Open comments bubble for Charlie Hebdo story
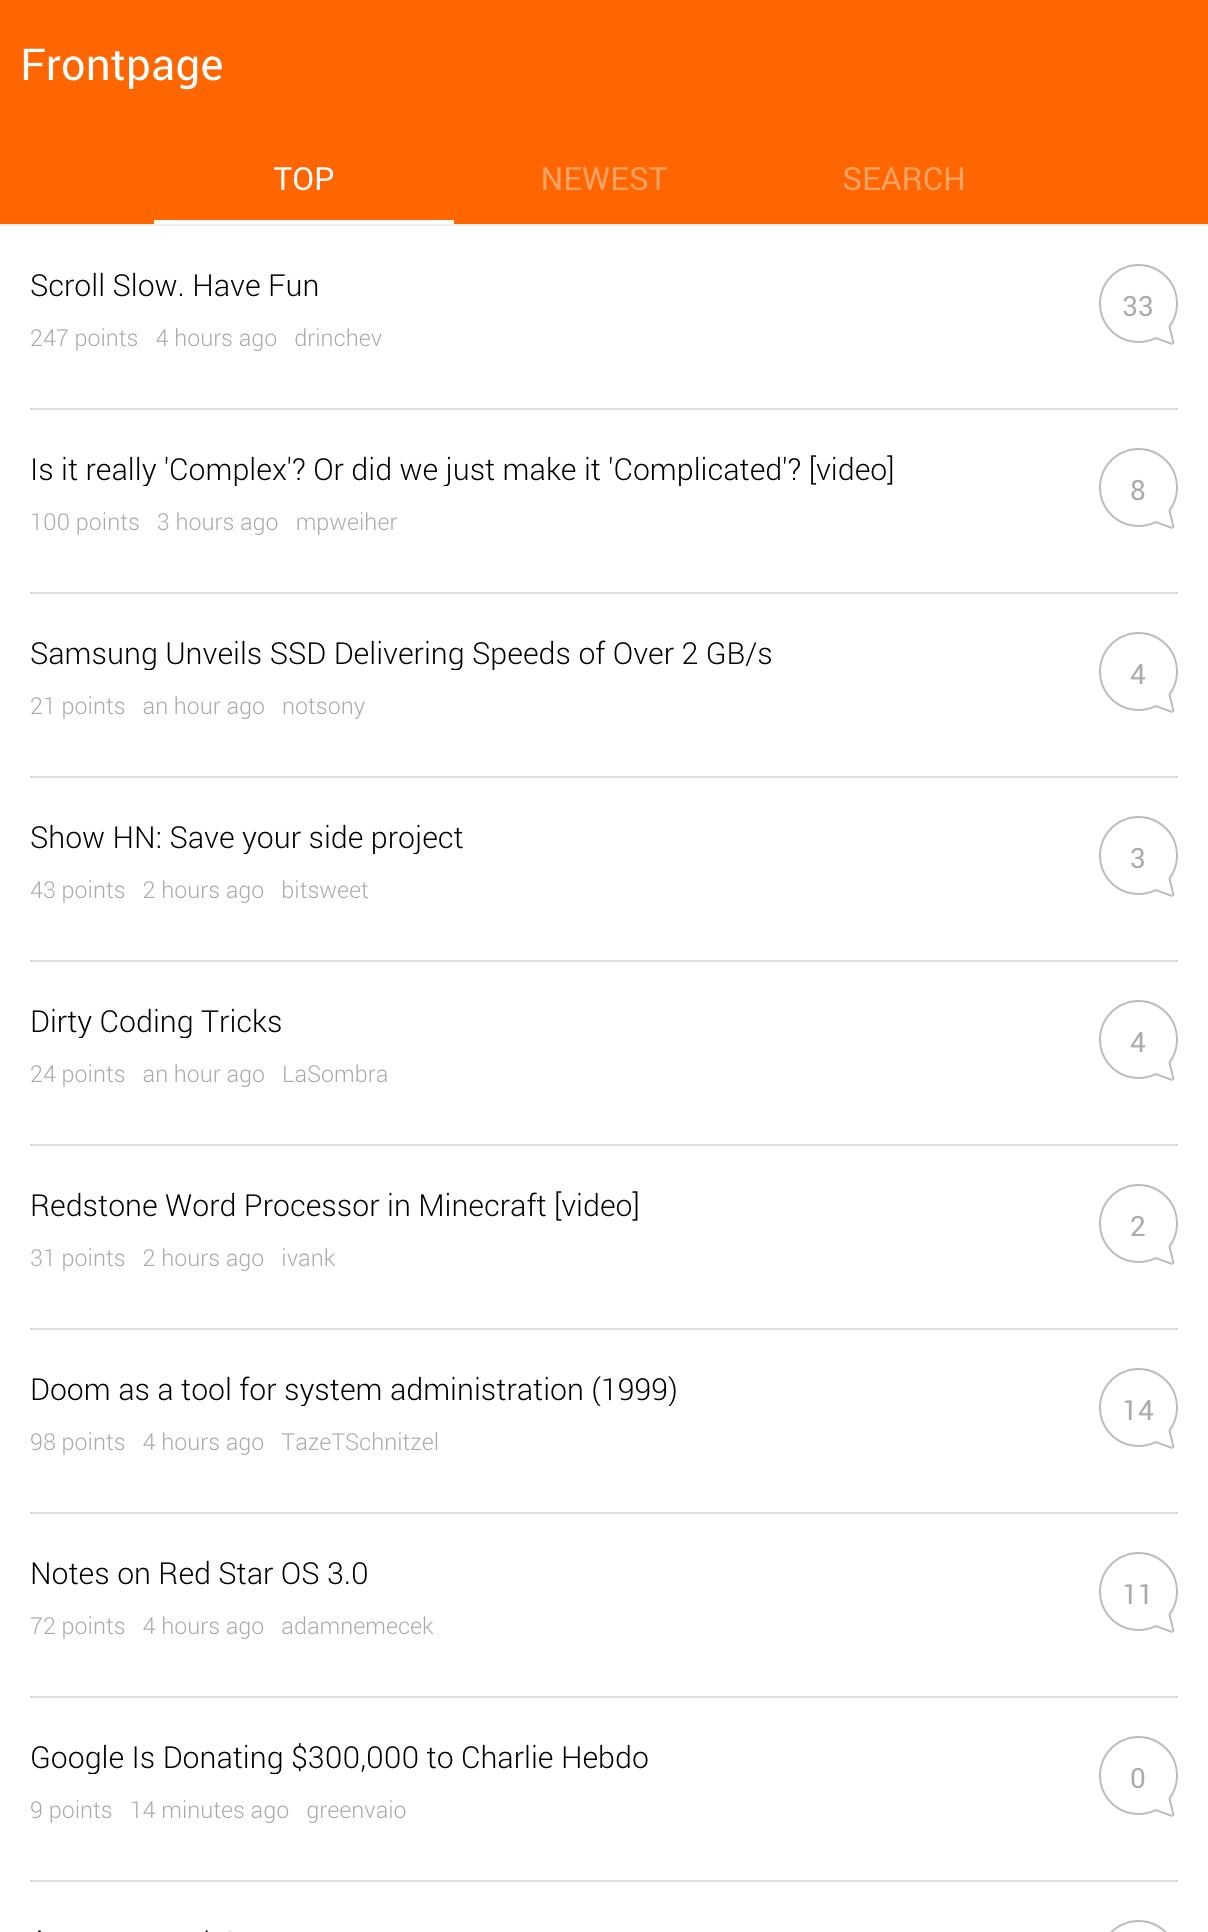 1137,1777
